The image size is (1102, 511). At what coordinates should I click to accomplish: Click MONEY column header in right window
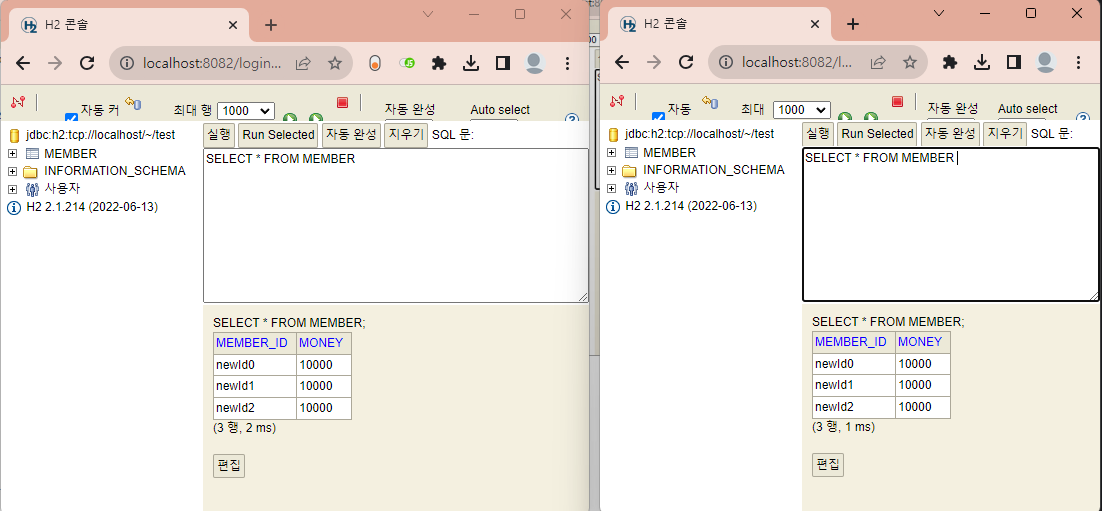click(x=922, y=342)
